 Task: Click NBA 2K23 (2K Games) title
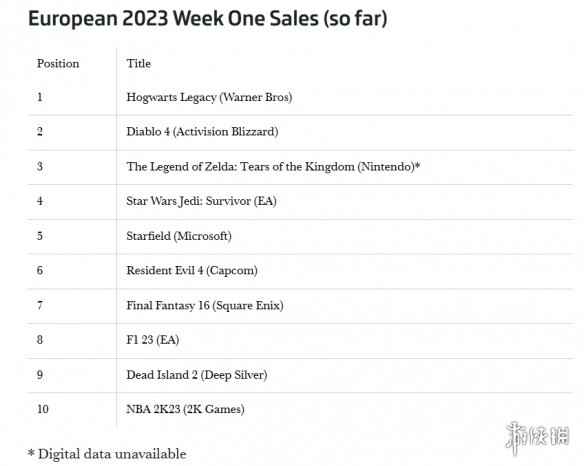coord(185,409)
